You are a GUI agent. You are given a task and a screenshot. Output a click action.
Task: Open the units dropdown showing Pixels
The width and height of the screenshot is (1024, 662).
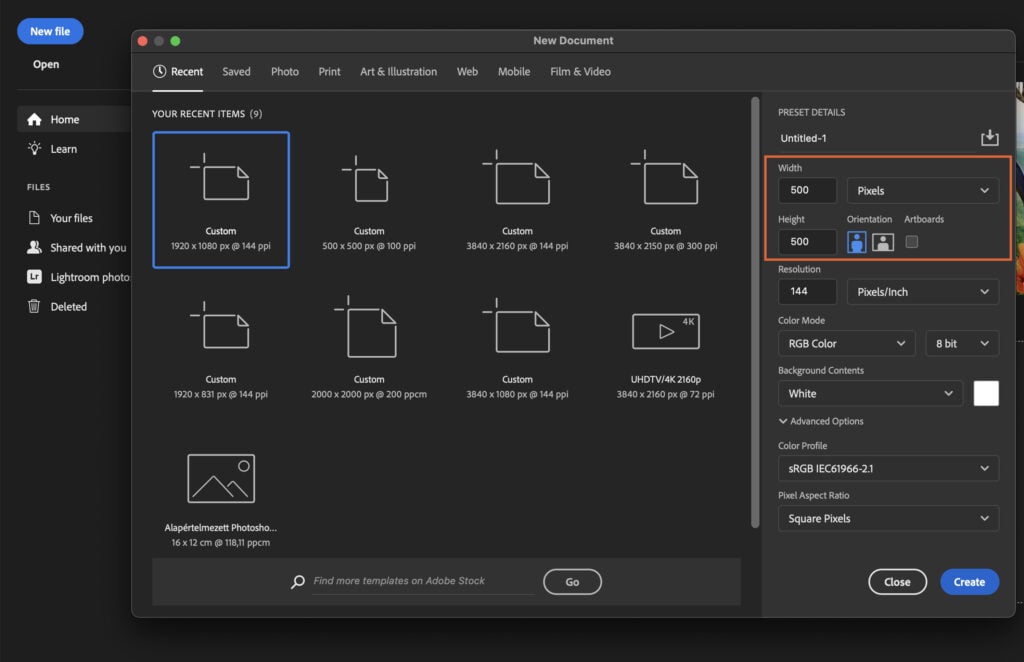click(x=922, y=190)
